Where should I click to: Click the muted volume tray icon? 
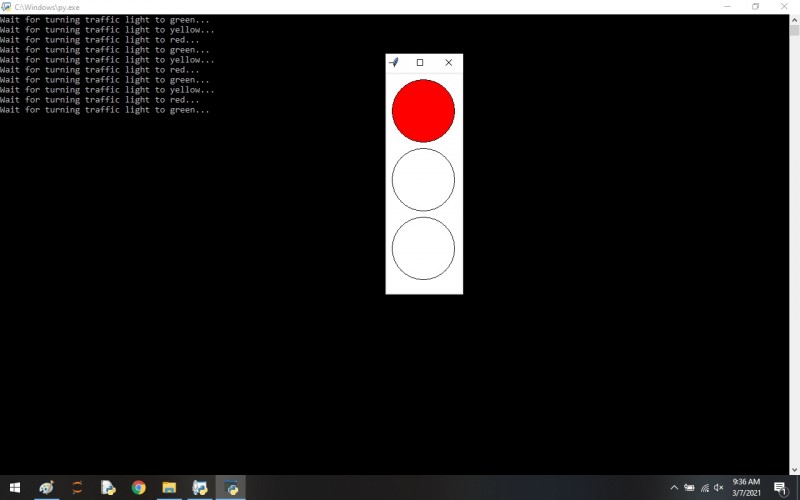tap(719, 488)
